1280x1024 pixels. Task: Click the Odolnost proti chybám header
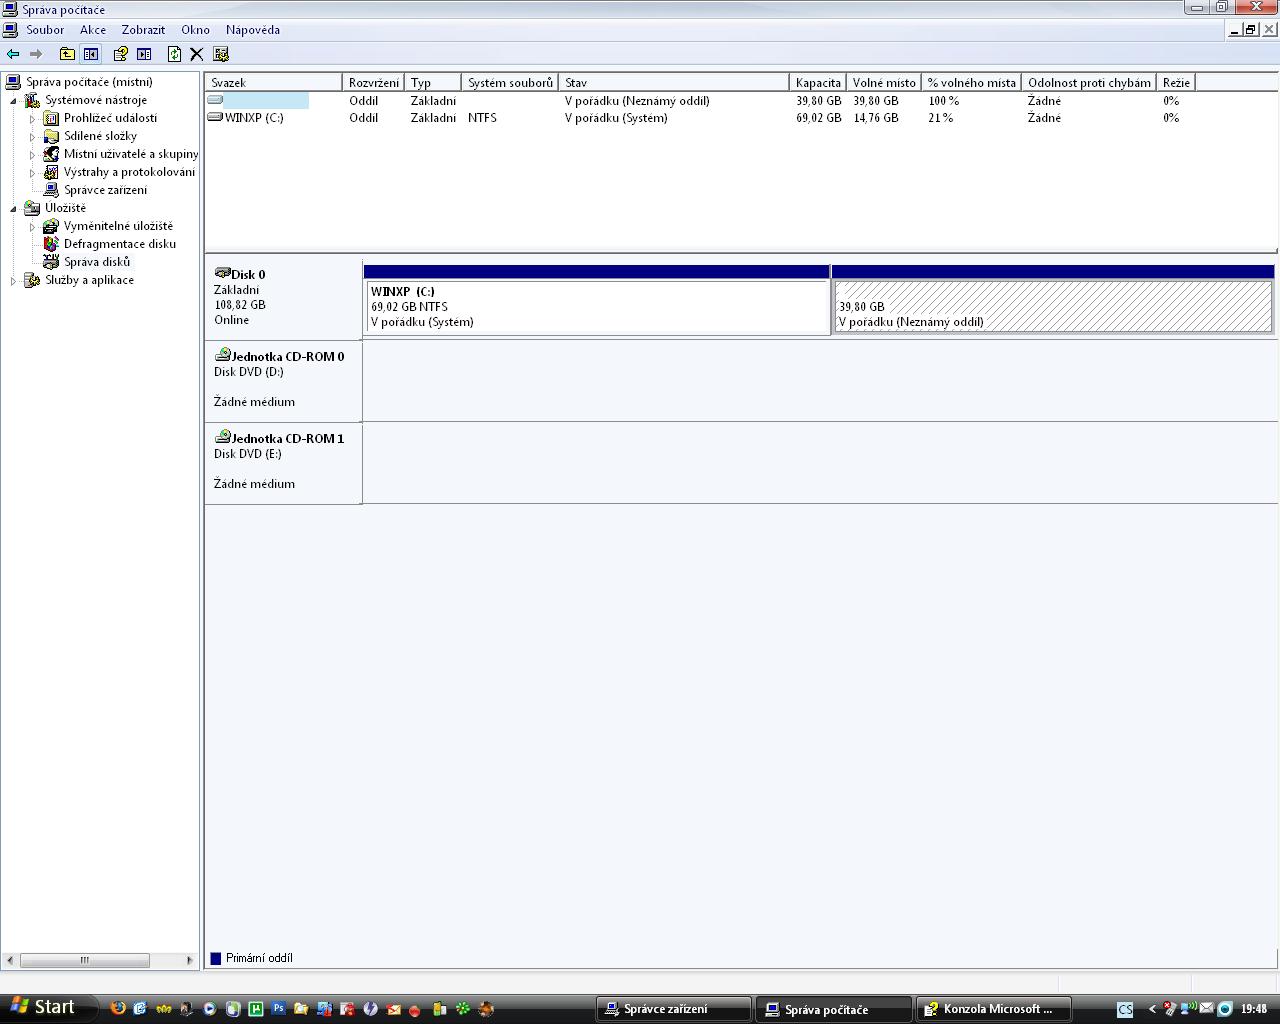click(x=1089, y=83)
